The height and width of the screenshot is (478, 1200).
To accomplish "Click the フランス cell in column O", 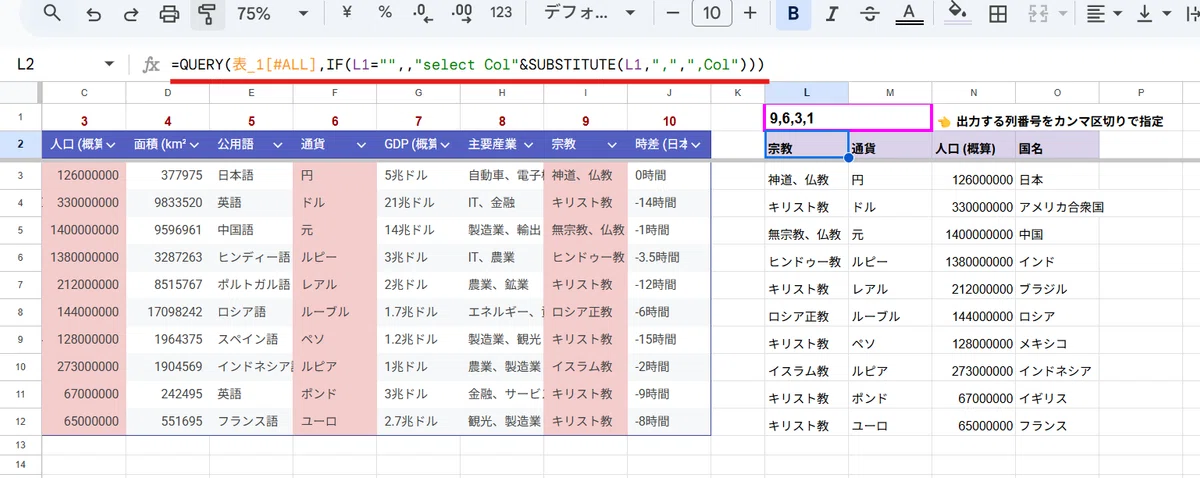I will (1057, 425).
